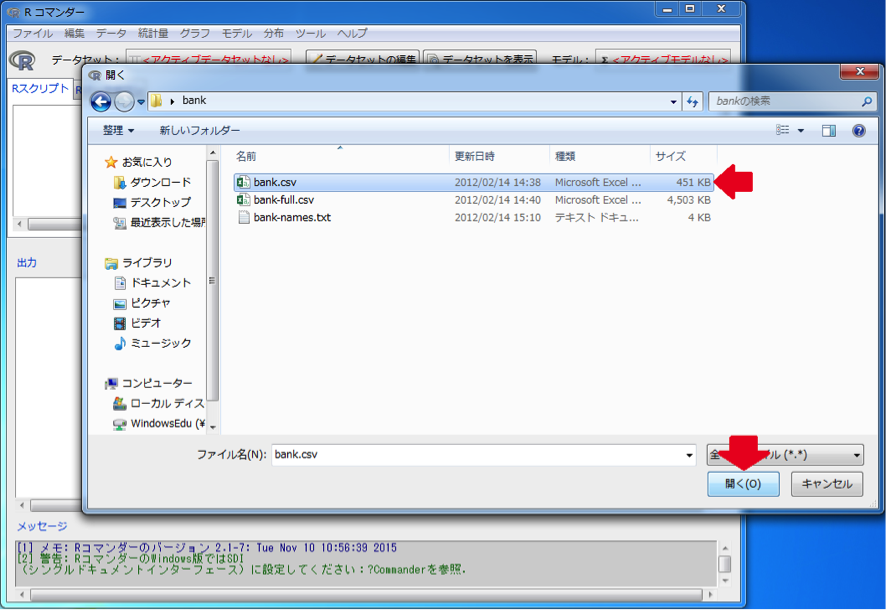Open ダウンロード folder in sidebar
Image resolution: width=886 pixels, height=610 pixels.
tap(160, 183)
